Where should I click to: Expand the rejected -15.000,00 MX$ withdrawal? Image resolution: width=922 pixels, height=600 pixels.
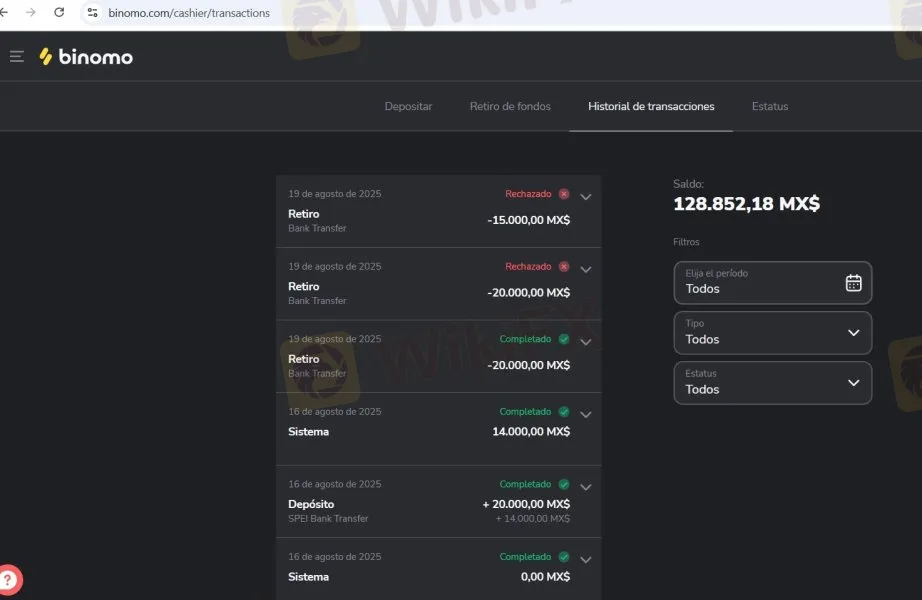[586, 197]
